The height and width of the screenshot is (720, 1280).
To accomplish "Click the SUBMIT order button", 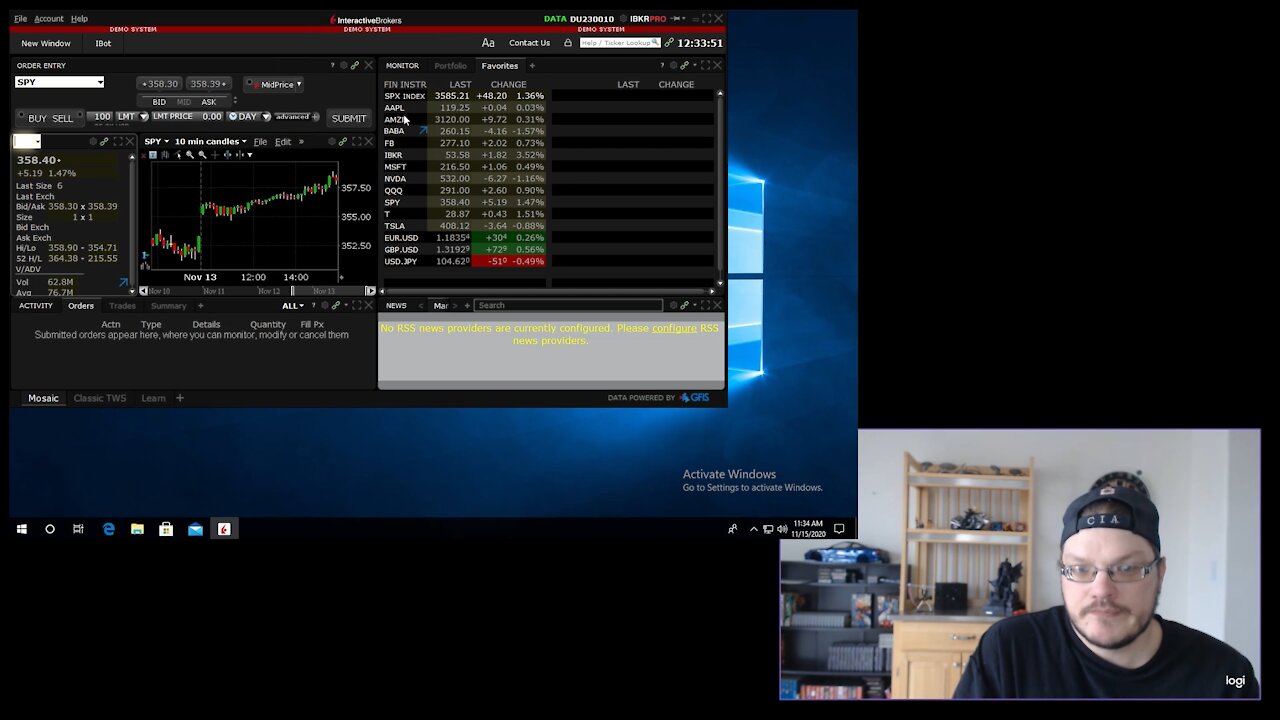I will coord(349,118).
